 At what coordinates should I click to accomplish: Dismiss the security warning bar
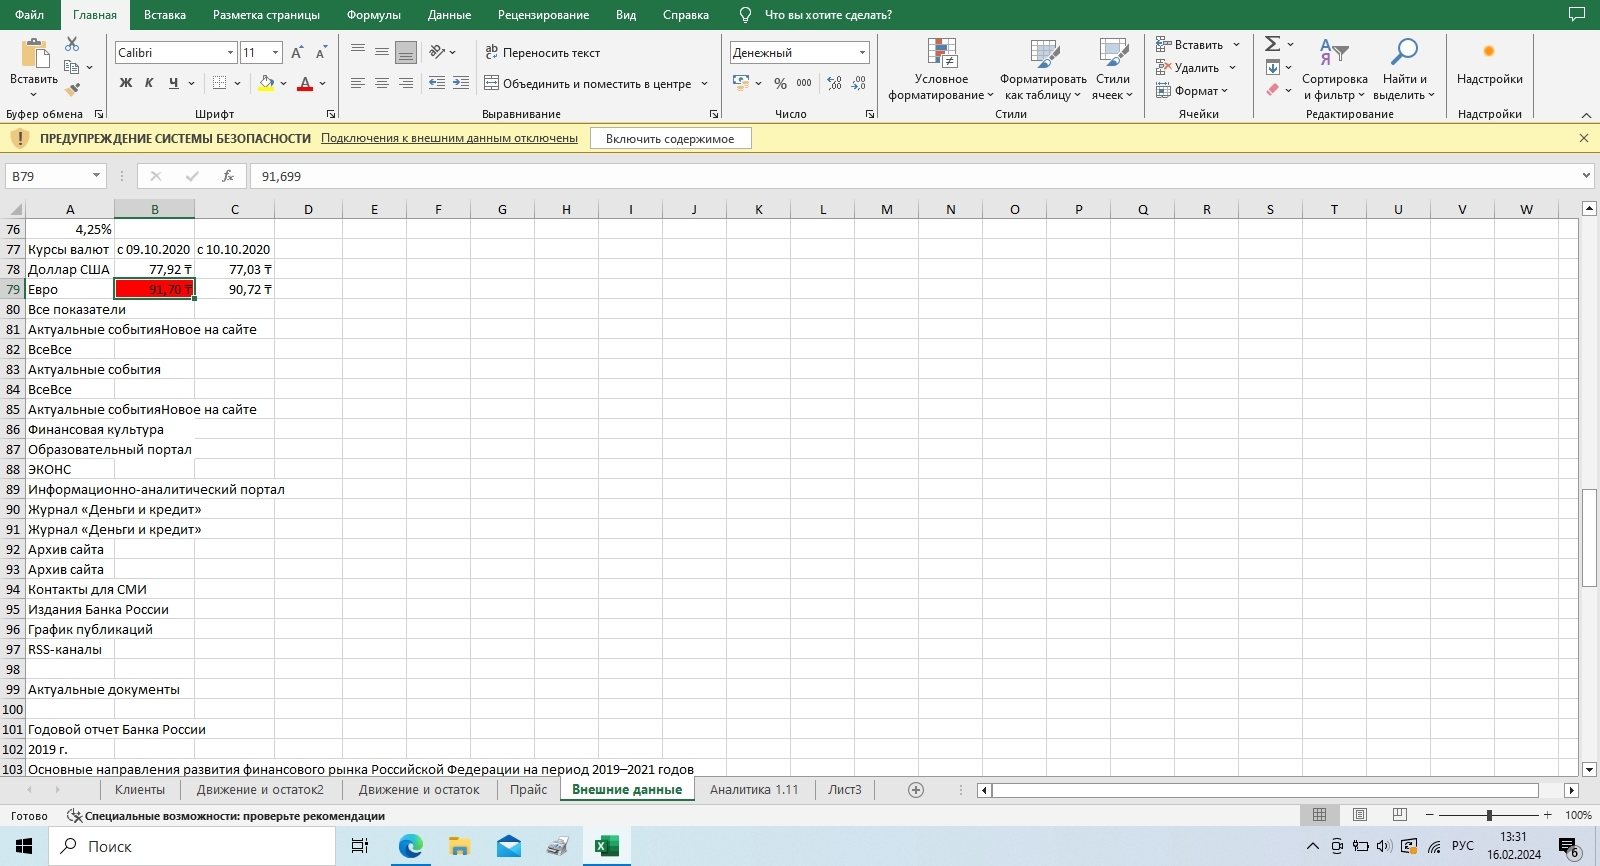pos(1584,138)
